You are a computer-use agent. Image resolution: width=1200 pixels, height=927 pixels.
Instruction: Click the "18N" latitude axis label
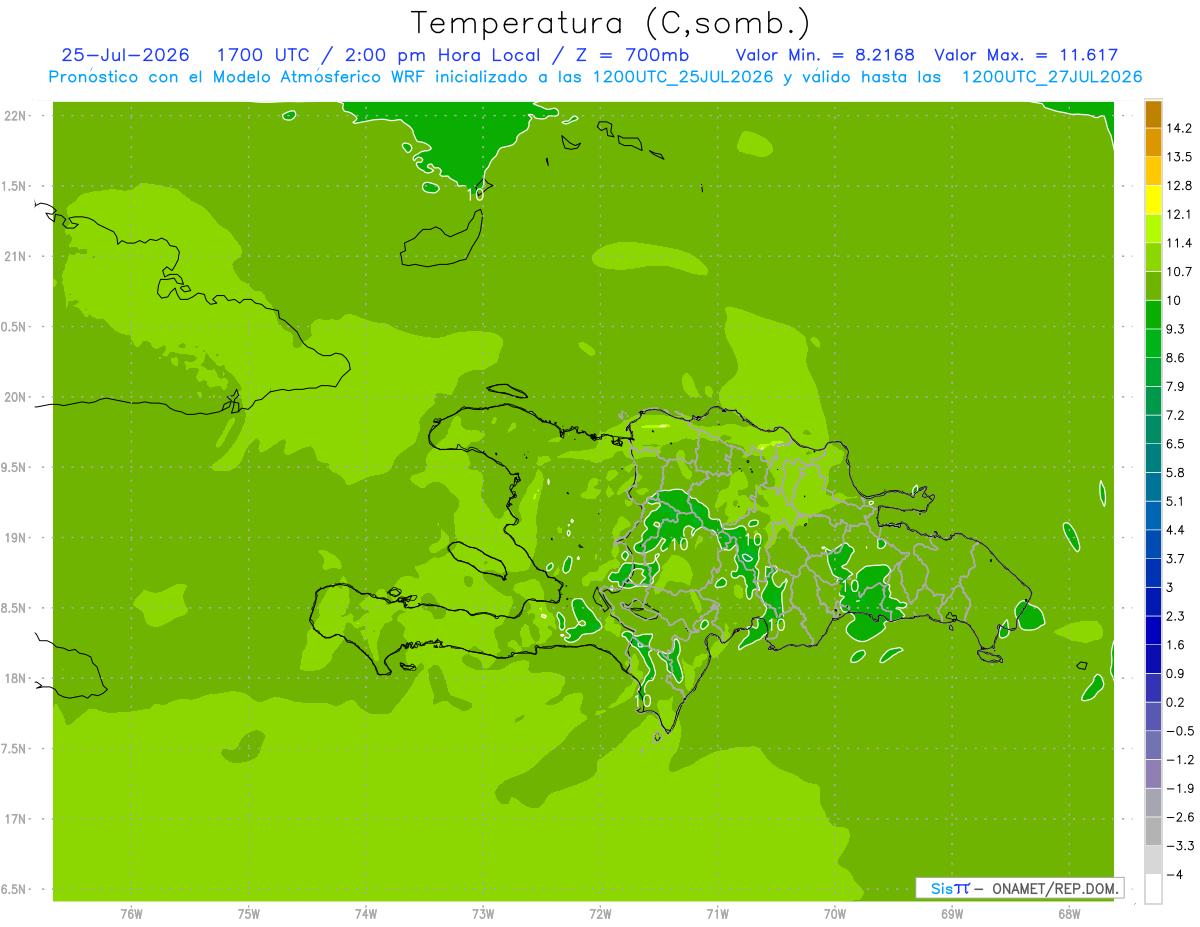click(17, 679)
